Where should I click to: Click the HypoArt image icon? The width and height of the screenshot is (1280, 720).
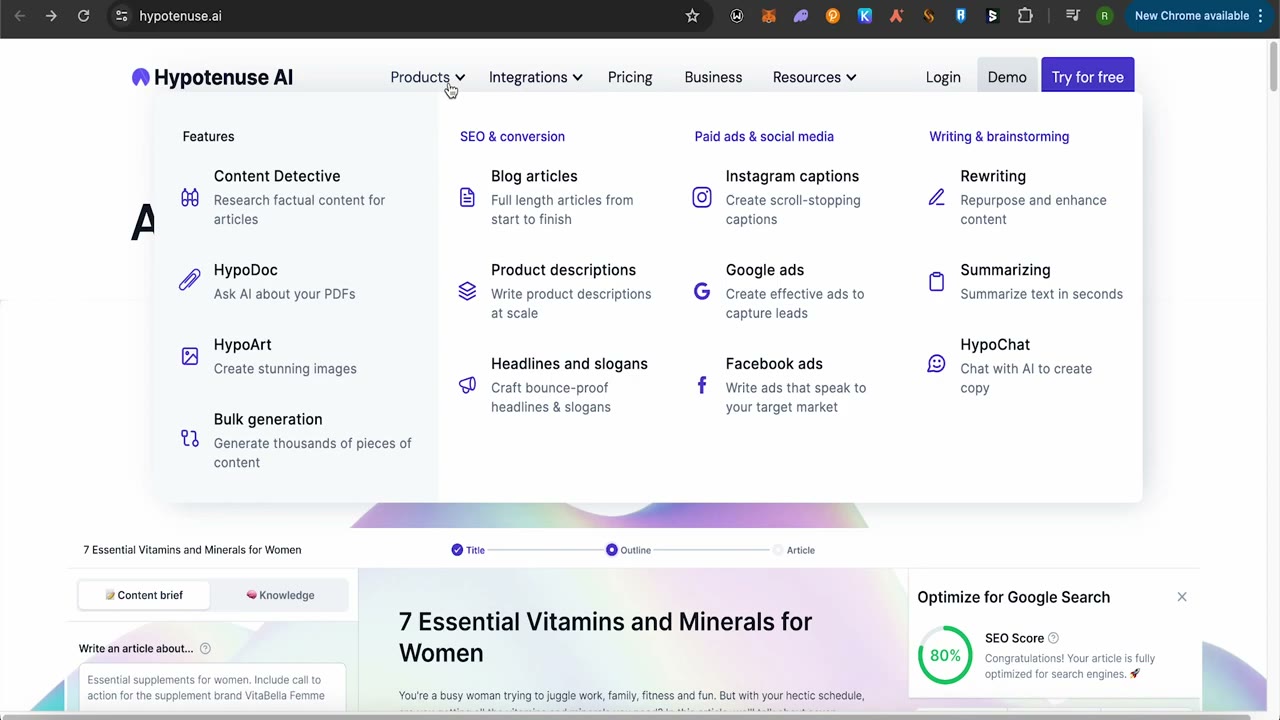[190, 356]
